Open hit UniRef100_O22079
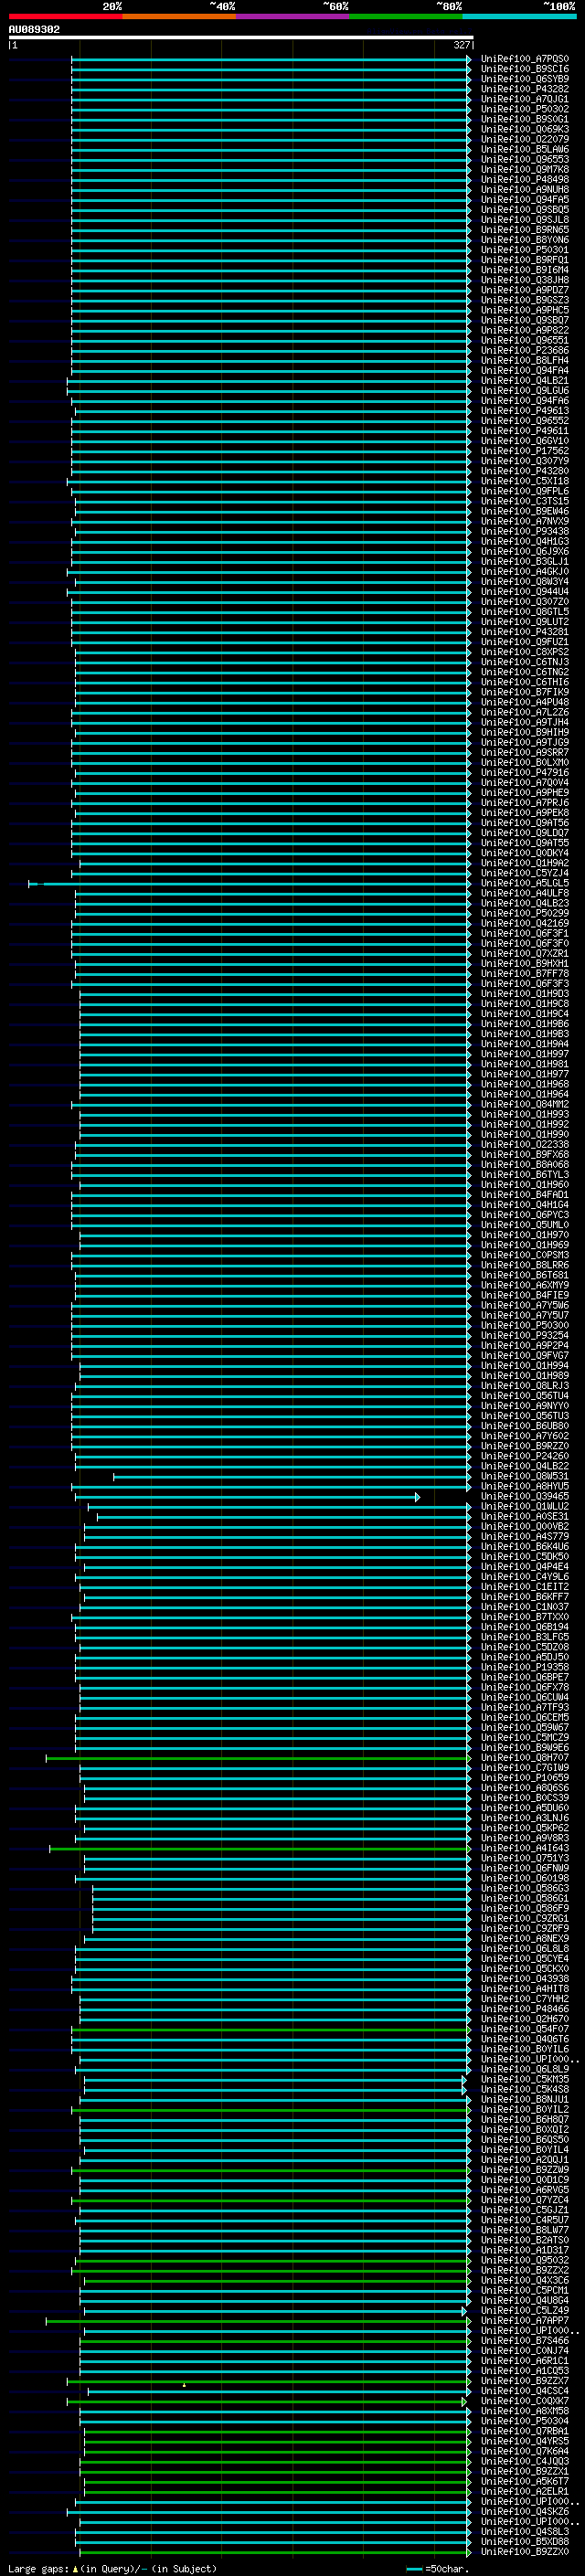Screen dimensions: 585x2576 click(x=525, y=139)
